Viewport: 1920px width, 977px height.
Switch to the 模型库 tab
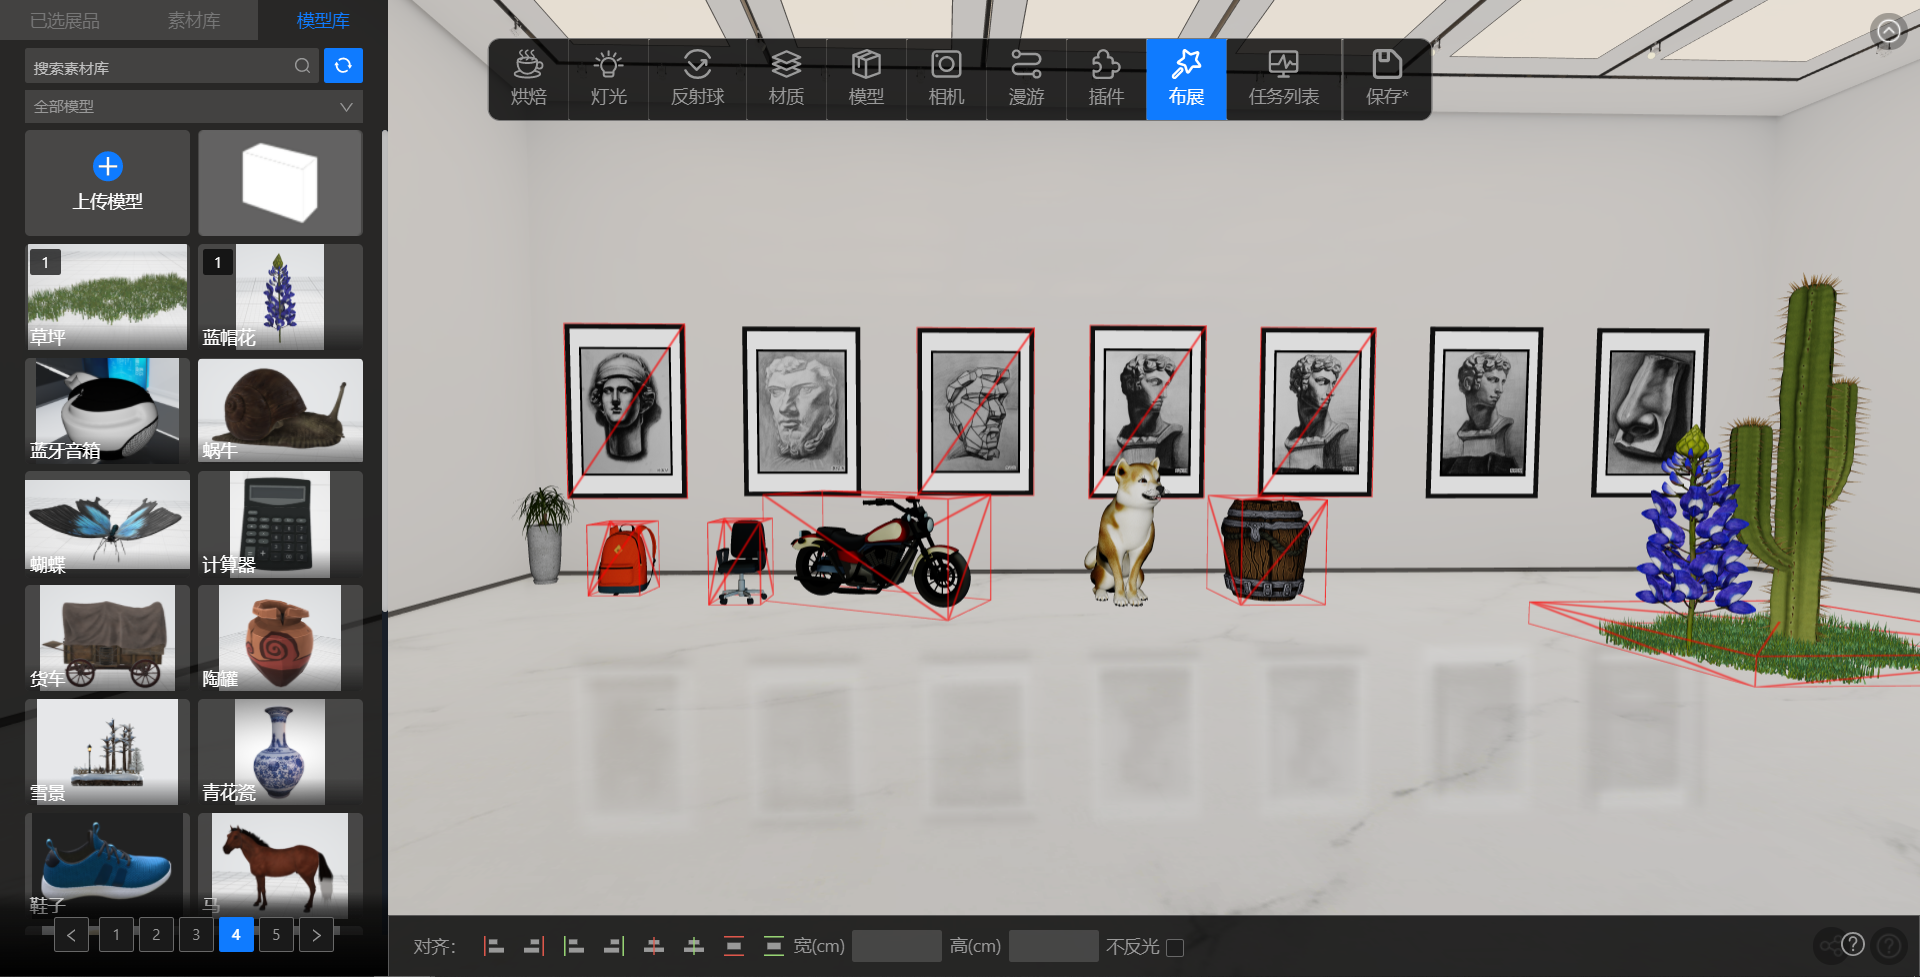coord(323,20)
